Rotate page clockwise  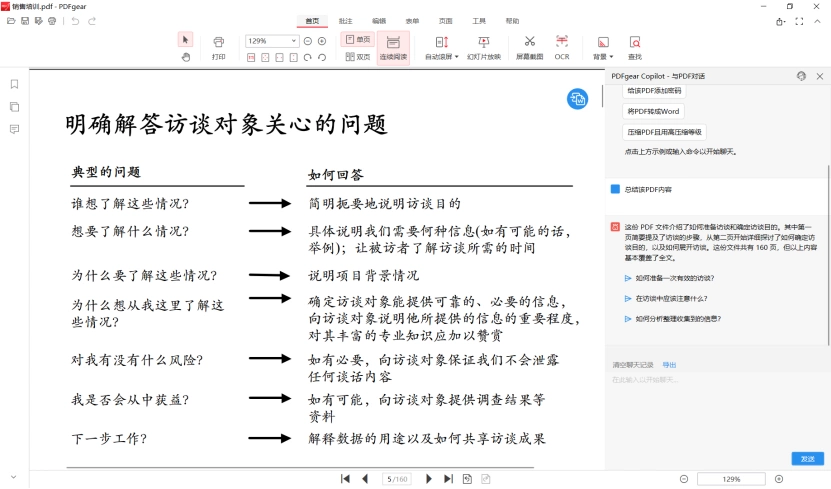point(307,57)
